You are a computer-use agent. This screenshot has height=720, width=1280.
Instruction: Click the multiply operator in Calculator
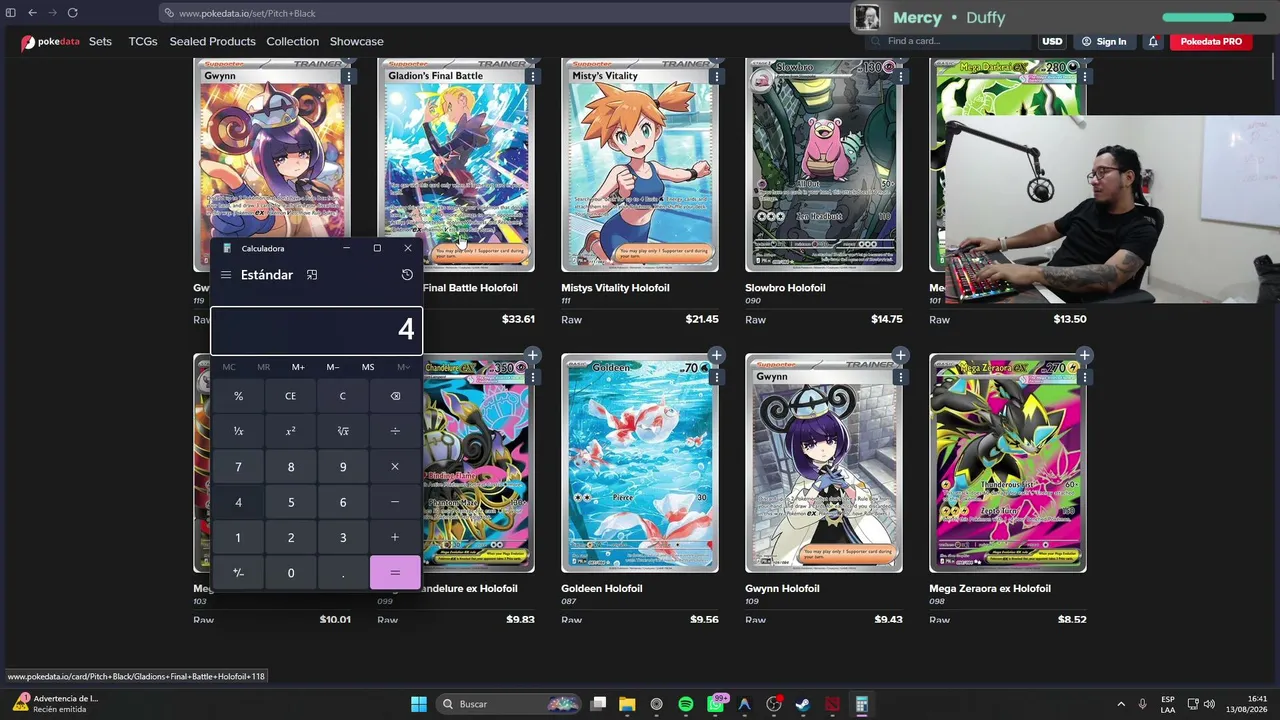tap(395, 467)
